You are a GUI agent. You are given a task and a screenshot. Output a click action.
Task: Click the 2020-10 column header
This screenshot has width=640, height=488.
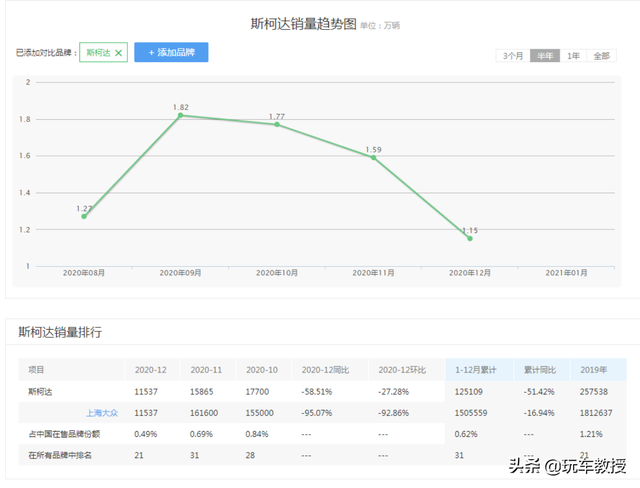[x=262, y=370]
